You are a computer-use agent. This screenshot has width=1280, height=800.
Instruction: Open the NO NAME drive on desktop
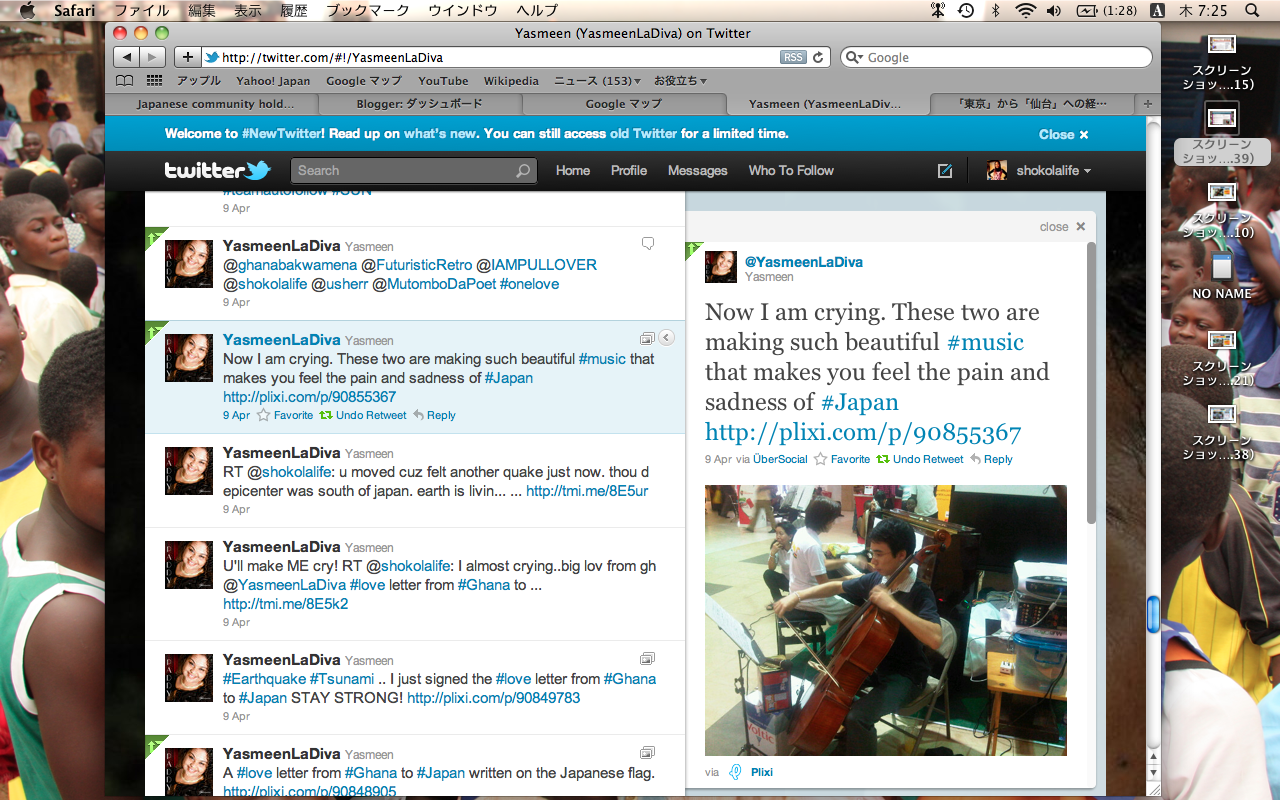coord(1221,275)
